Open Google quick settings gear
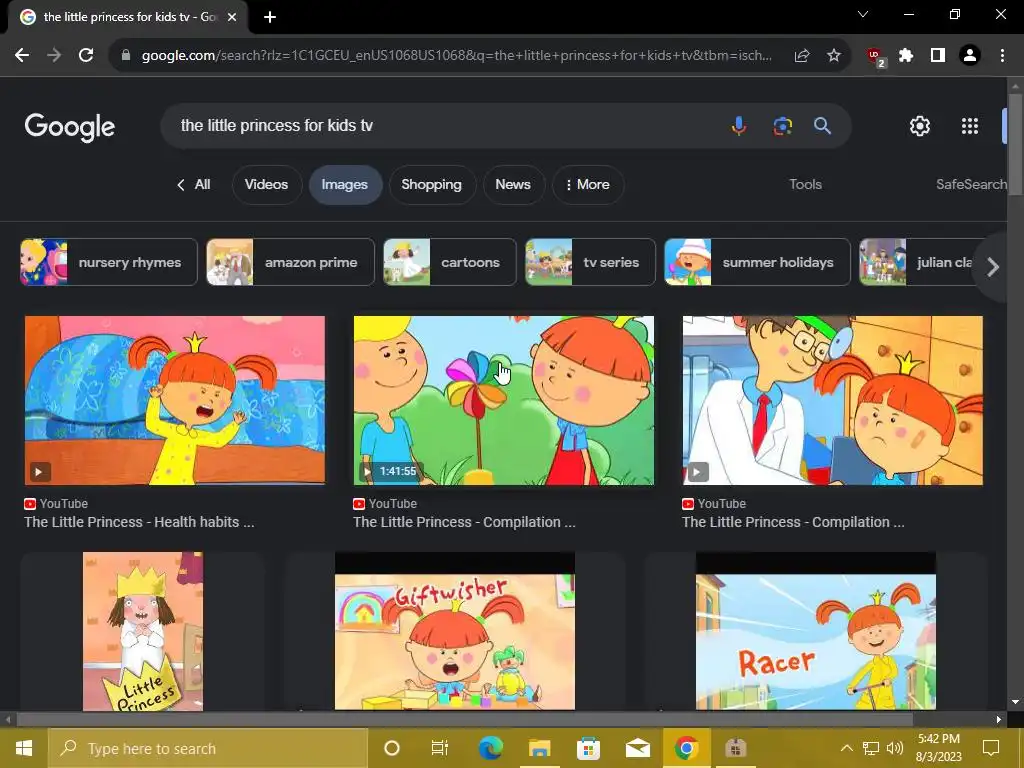Viewport: 1024px width, 768px height. pos(920,126)
